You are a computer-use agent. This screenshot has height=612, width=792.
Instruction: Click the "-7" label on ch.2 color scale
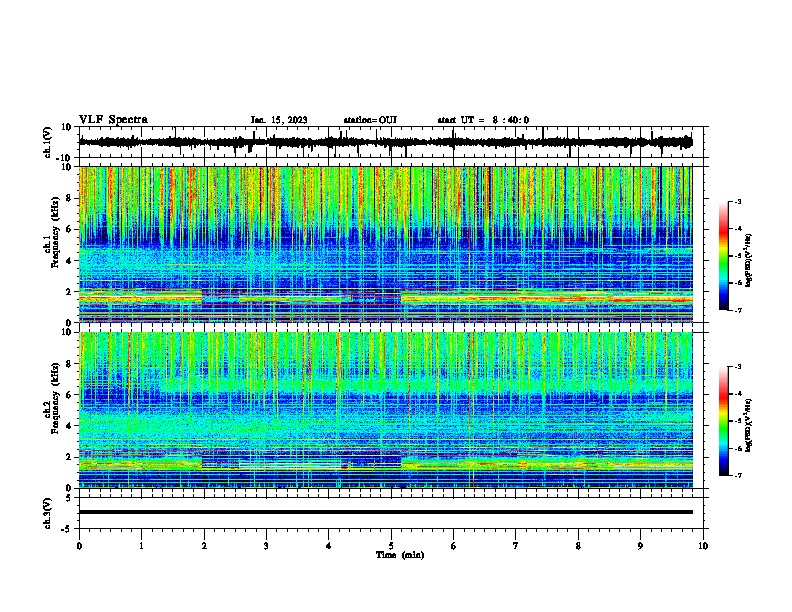(737, 475)
